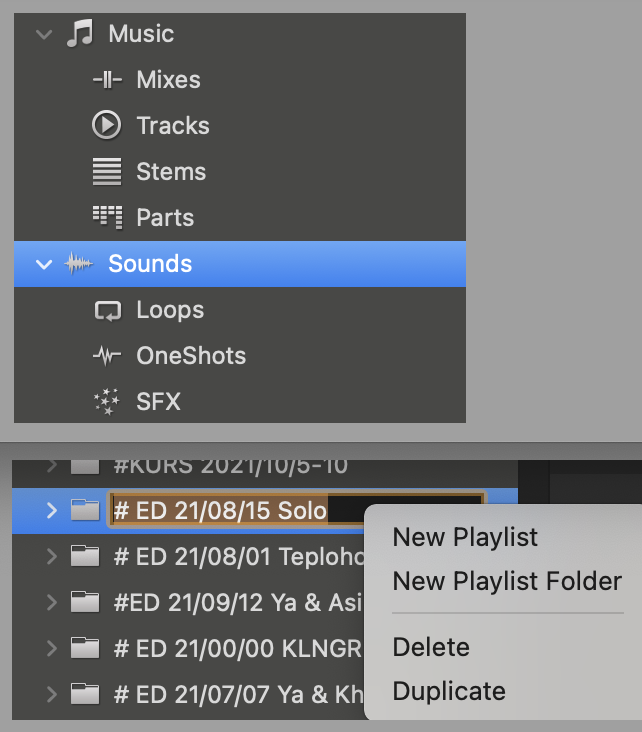Select the Loops loop-arrow icon
The height and width of the screenshot is (732, 642).
pos(106,310)
